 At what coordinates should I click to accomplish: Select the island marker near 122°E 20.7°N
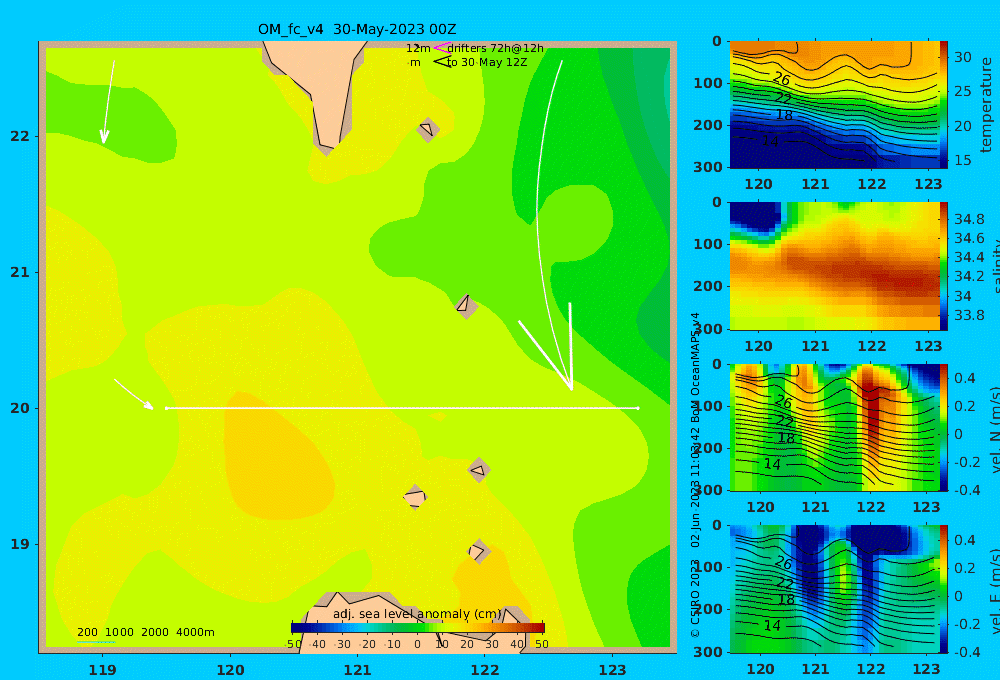point(466,306)
